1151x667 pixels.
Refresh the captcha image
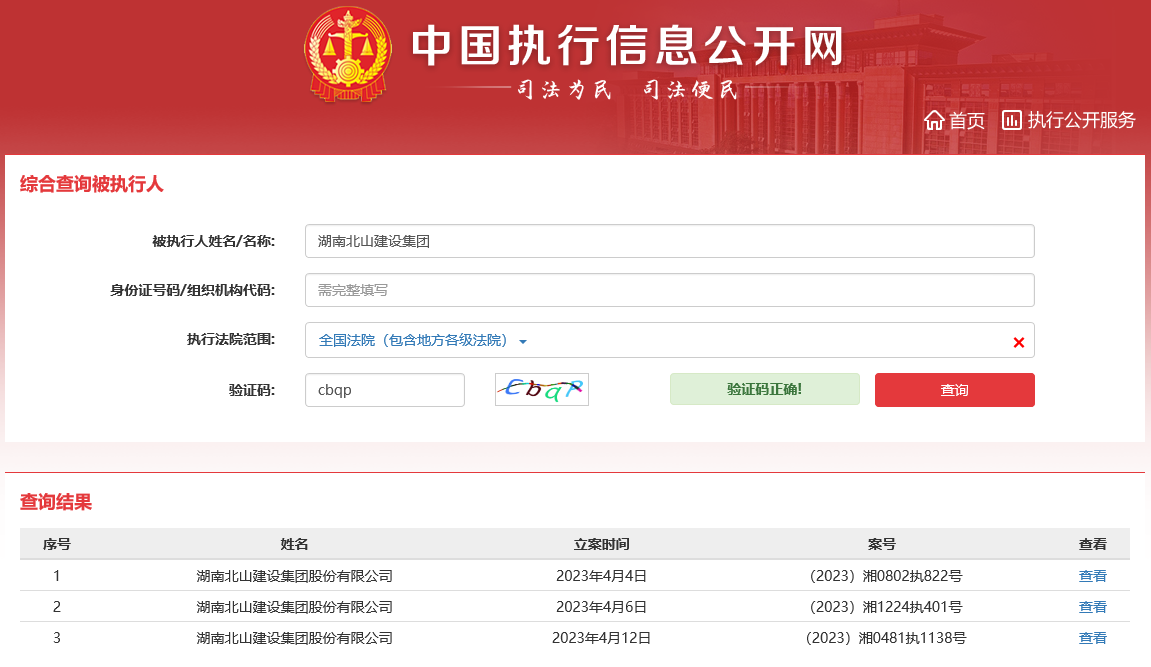(542, 390)
